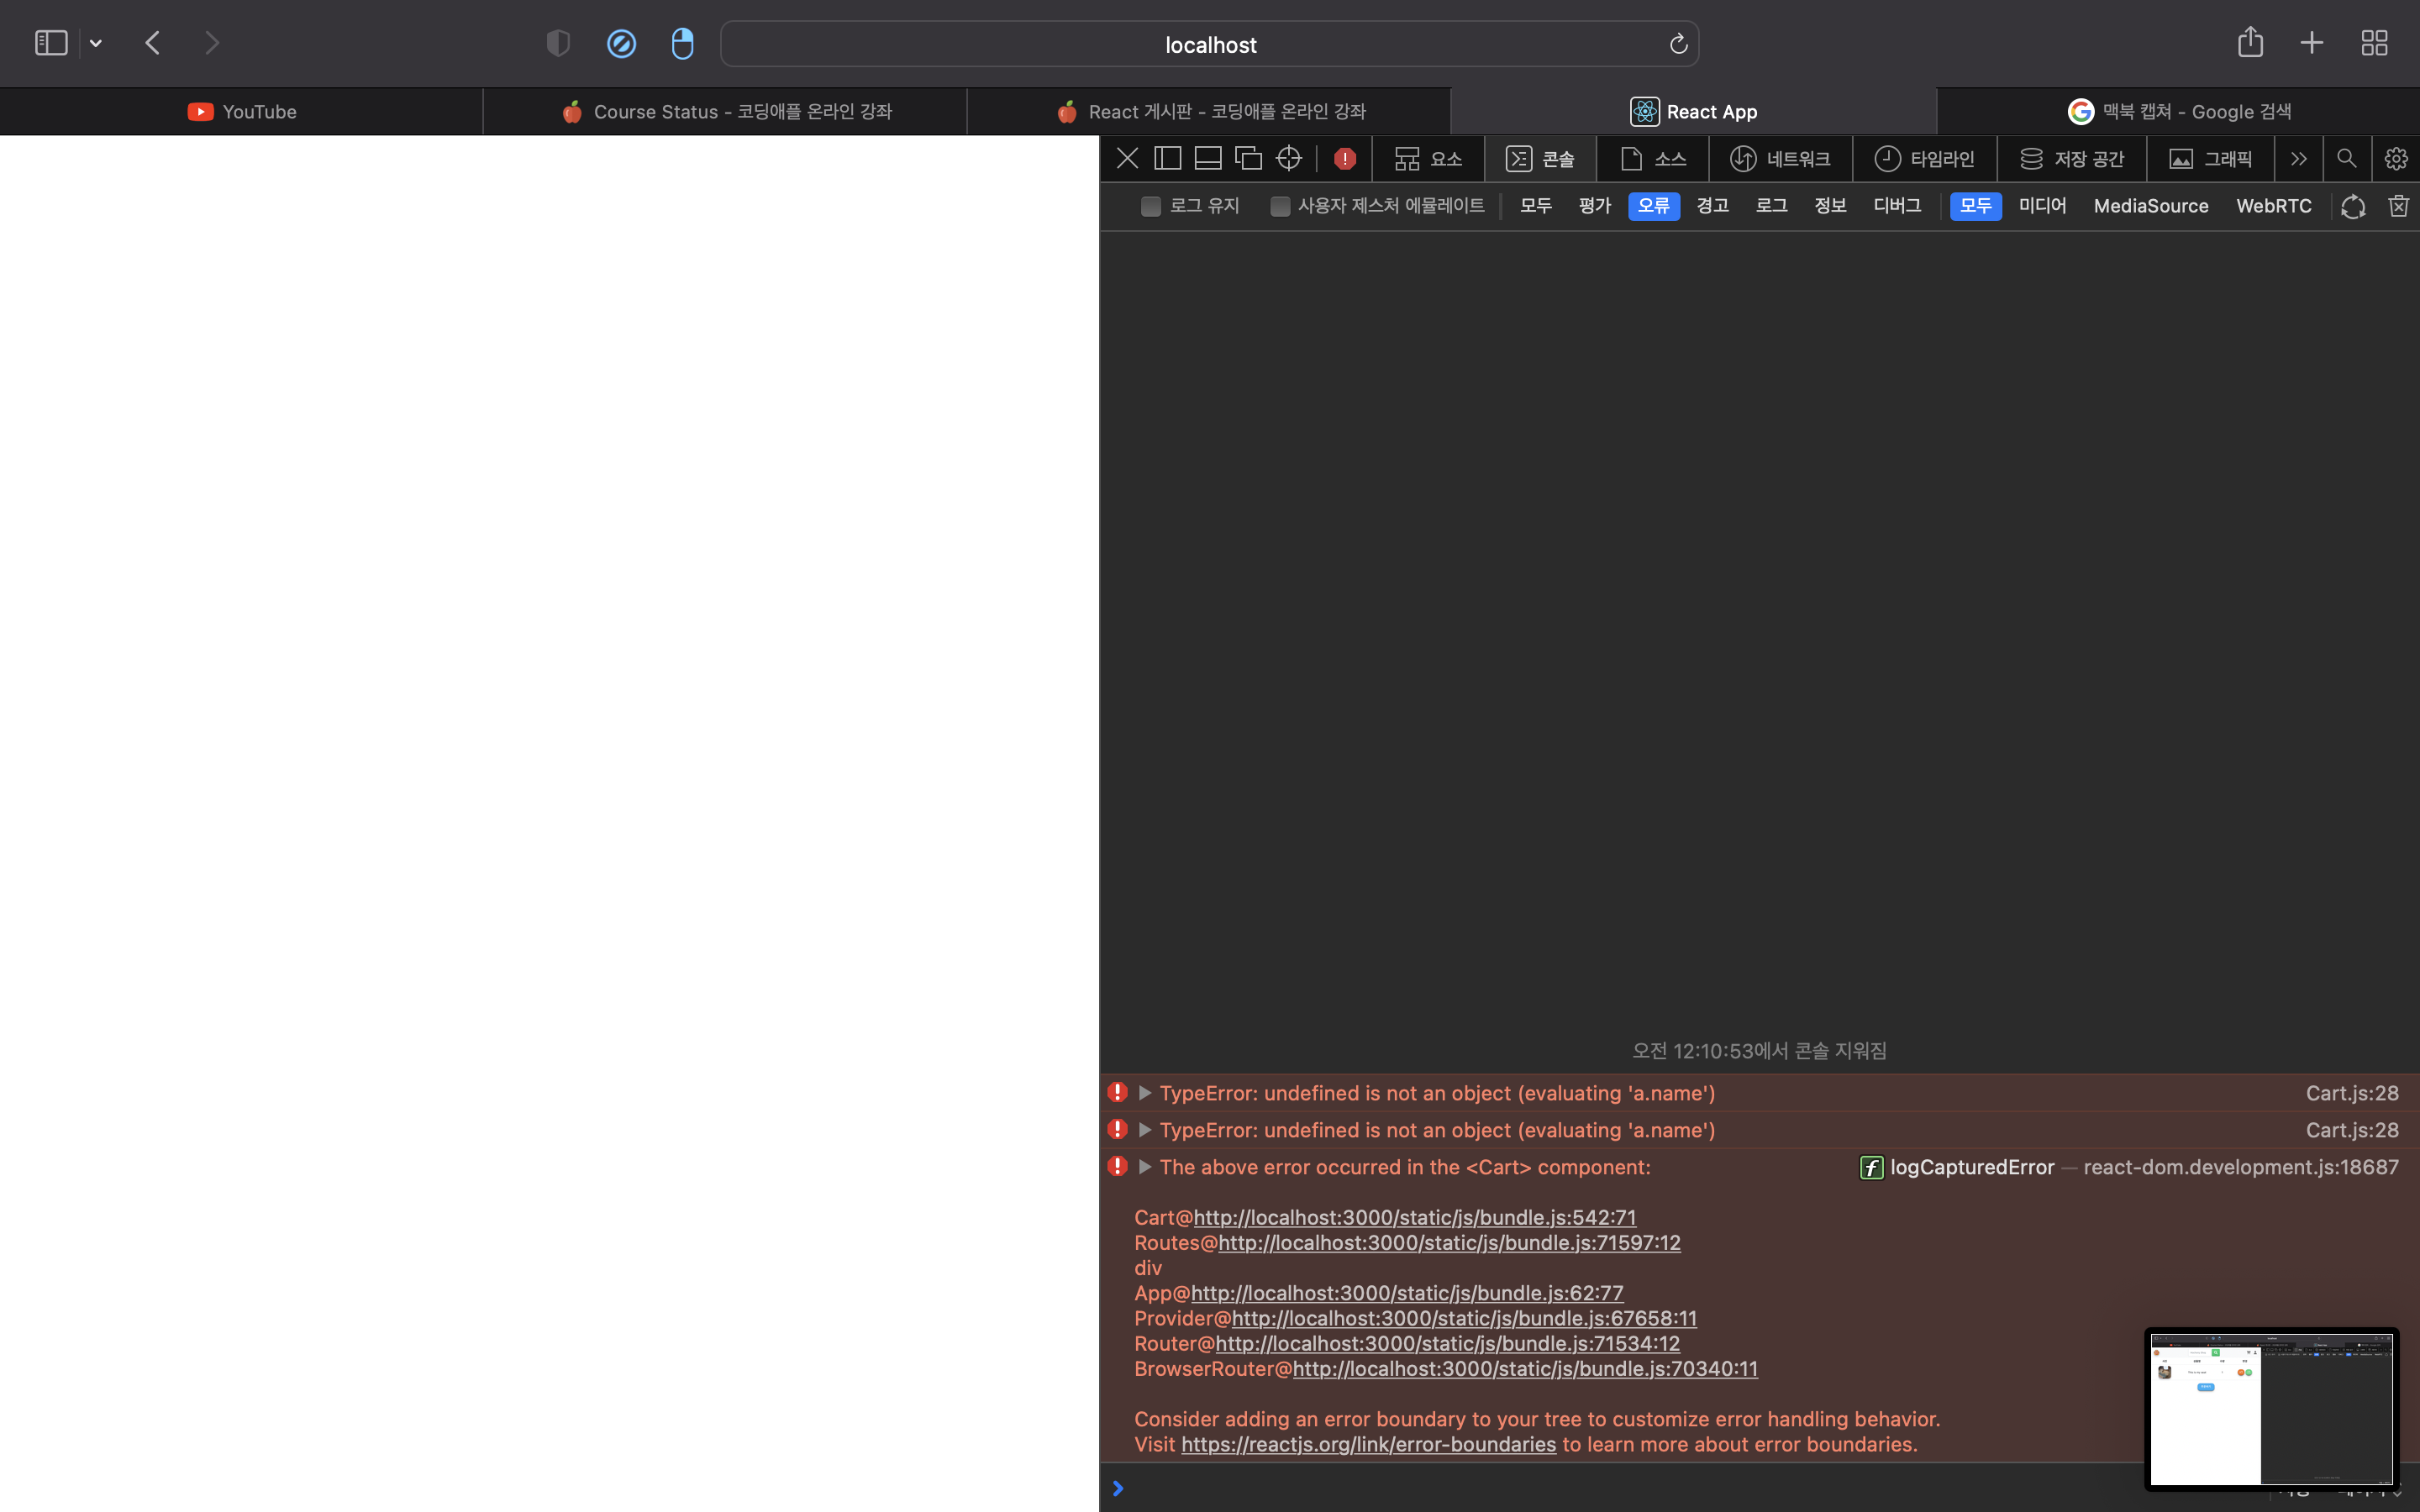Toggle the 디버그 filter
Viewport: 2420px width, 1512px height.
pyautogui.click(x=1897, y=206)
